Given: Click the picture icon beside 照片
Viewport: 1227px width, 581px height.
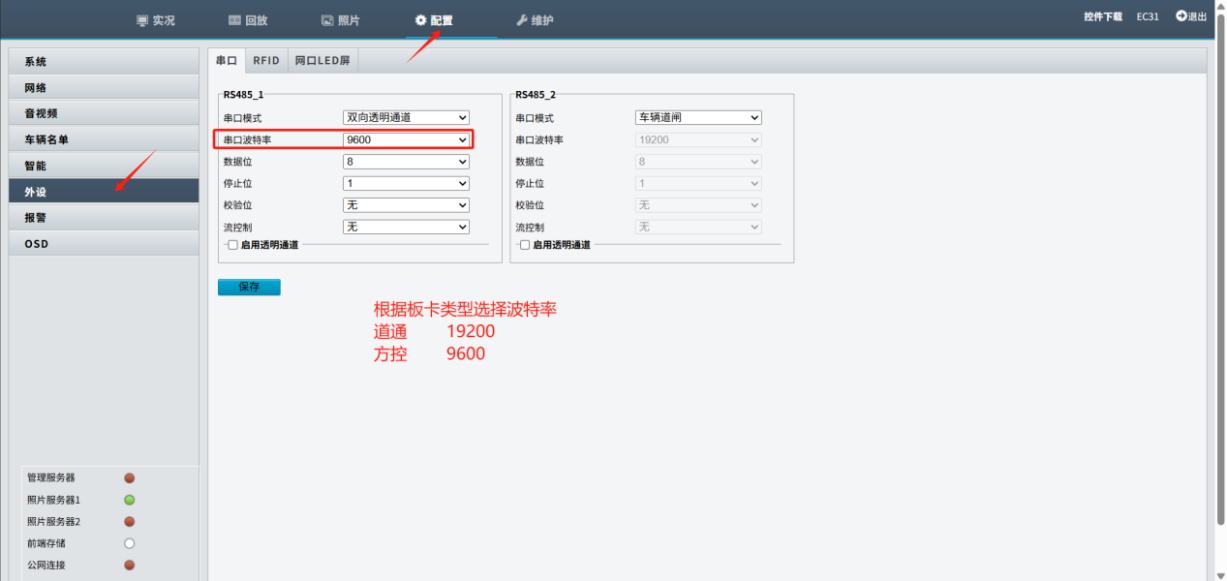Looking at the screenshot, I should [327, 21].
